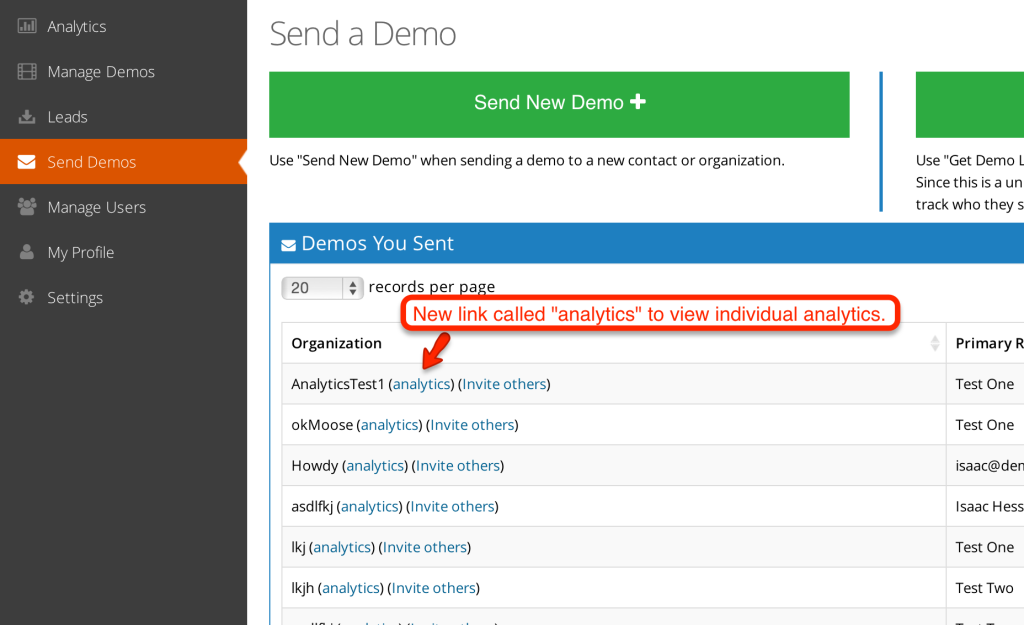Viewport: 1024px width, 625px height.
Task: Click the film strip icon beside Manage Demos
Action: pos(25,71)
